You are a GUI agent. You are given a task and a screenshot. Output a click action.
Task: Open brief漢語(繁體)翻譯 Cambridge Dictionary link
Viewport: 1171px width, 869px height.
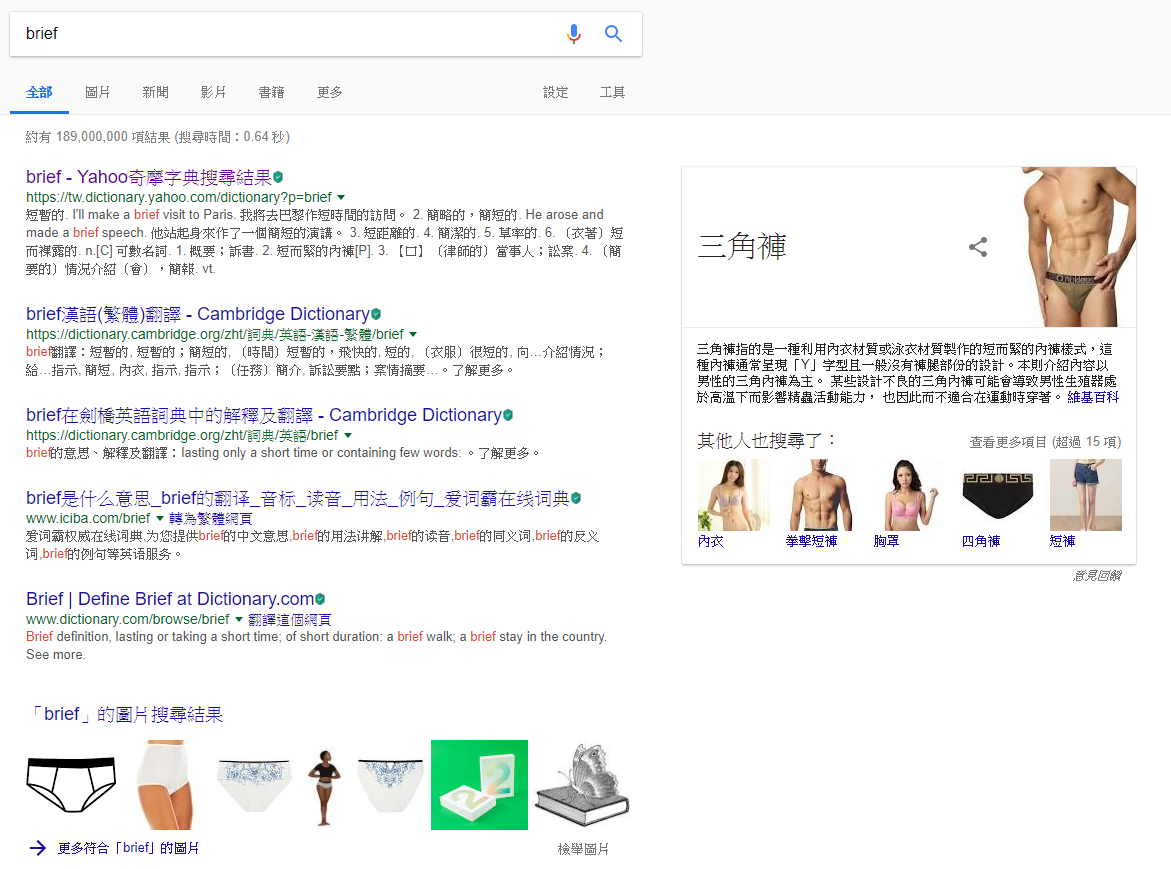(x=198, y=314)
